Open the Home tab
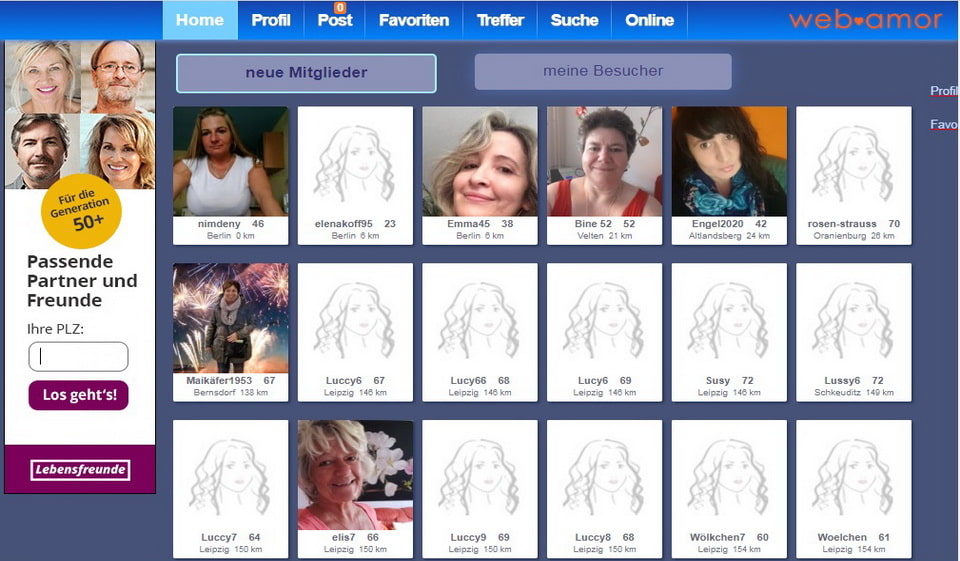Viewport: 960px width, 561px height. click(x=200, y=20)
